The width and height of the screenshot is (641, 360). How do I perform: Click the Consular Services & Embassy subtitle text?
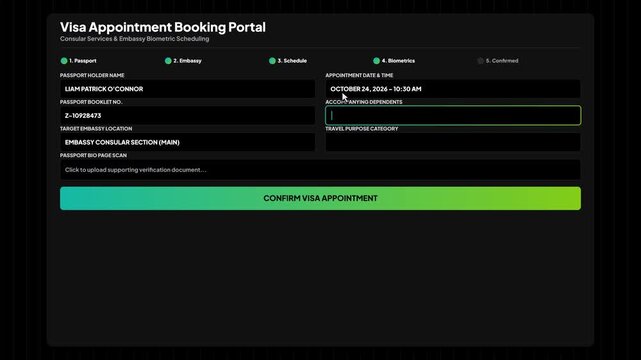tap(134, 39)
